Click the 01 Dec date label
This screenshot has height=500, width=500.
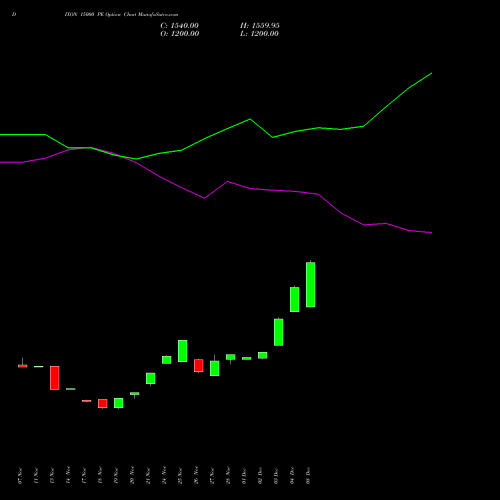tap(244, 476)
